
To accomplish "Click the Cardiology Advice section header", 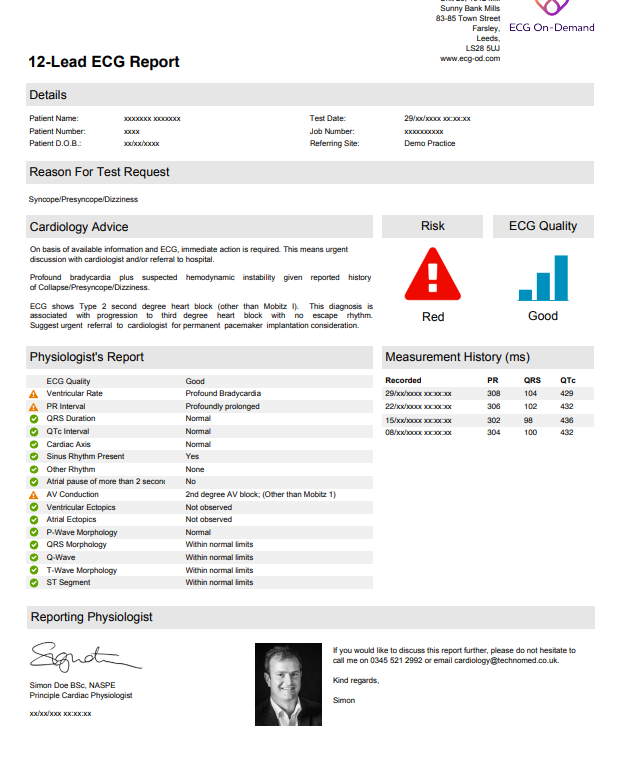I will (79, 227).
